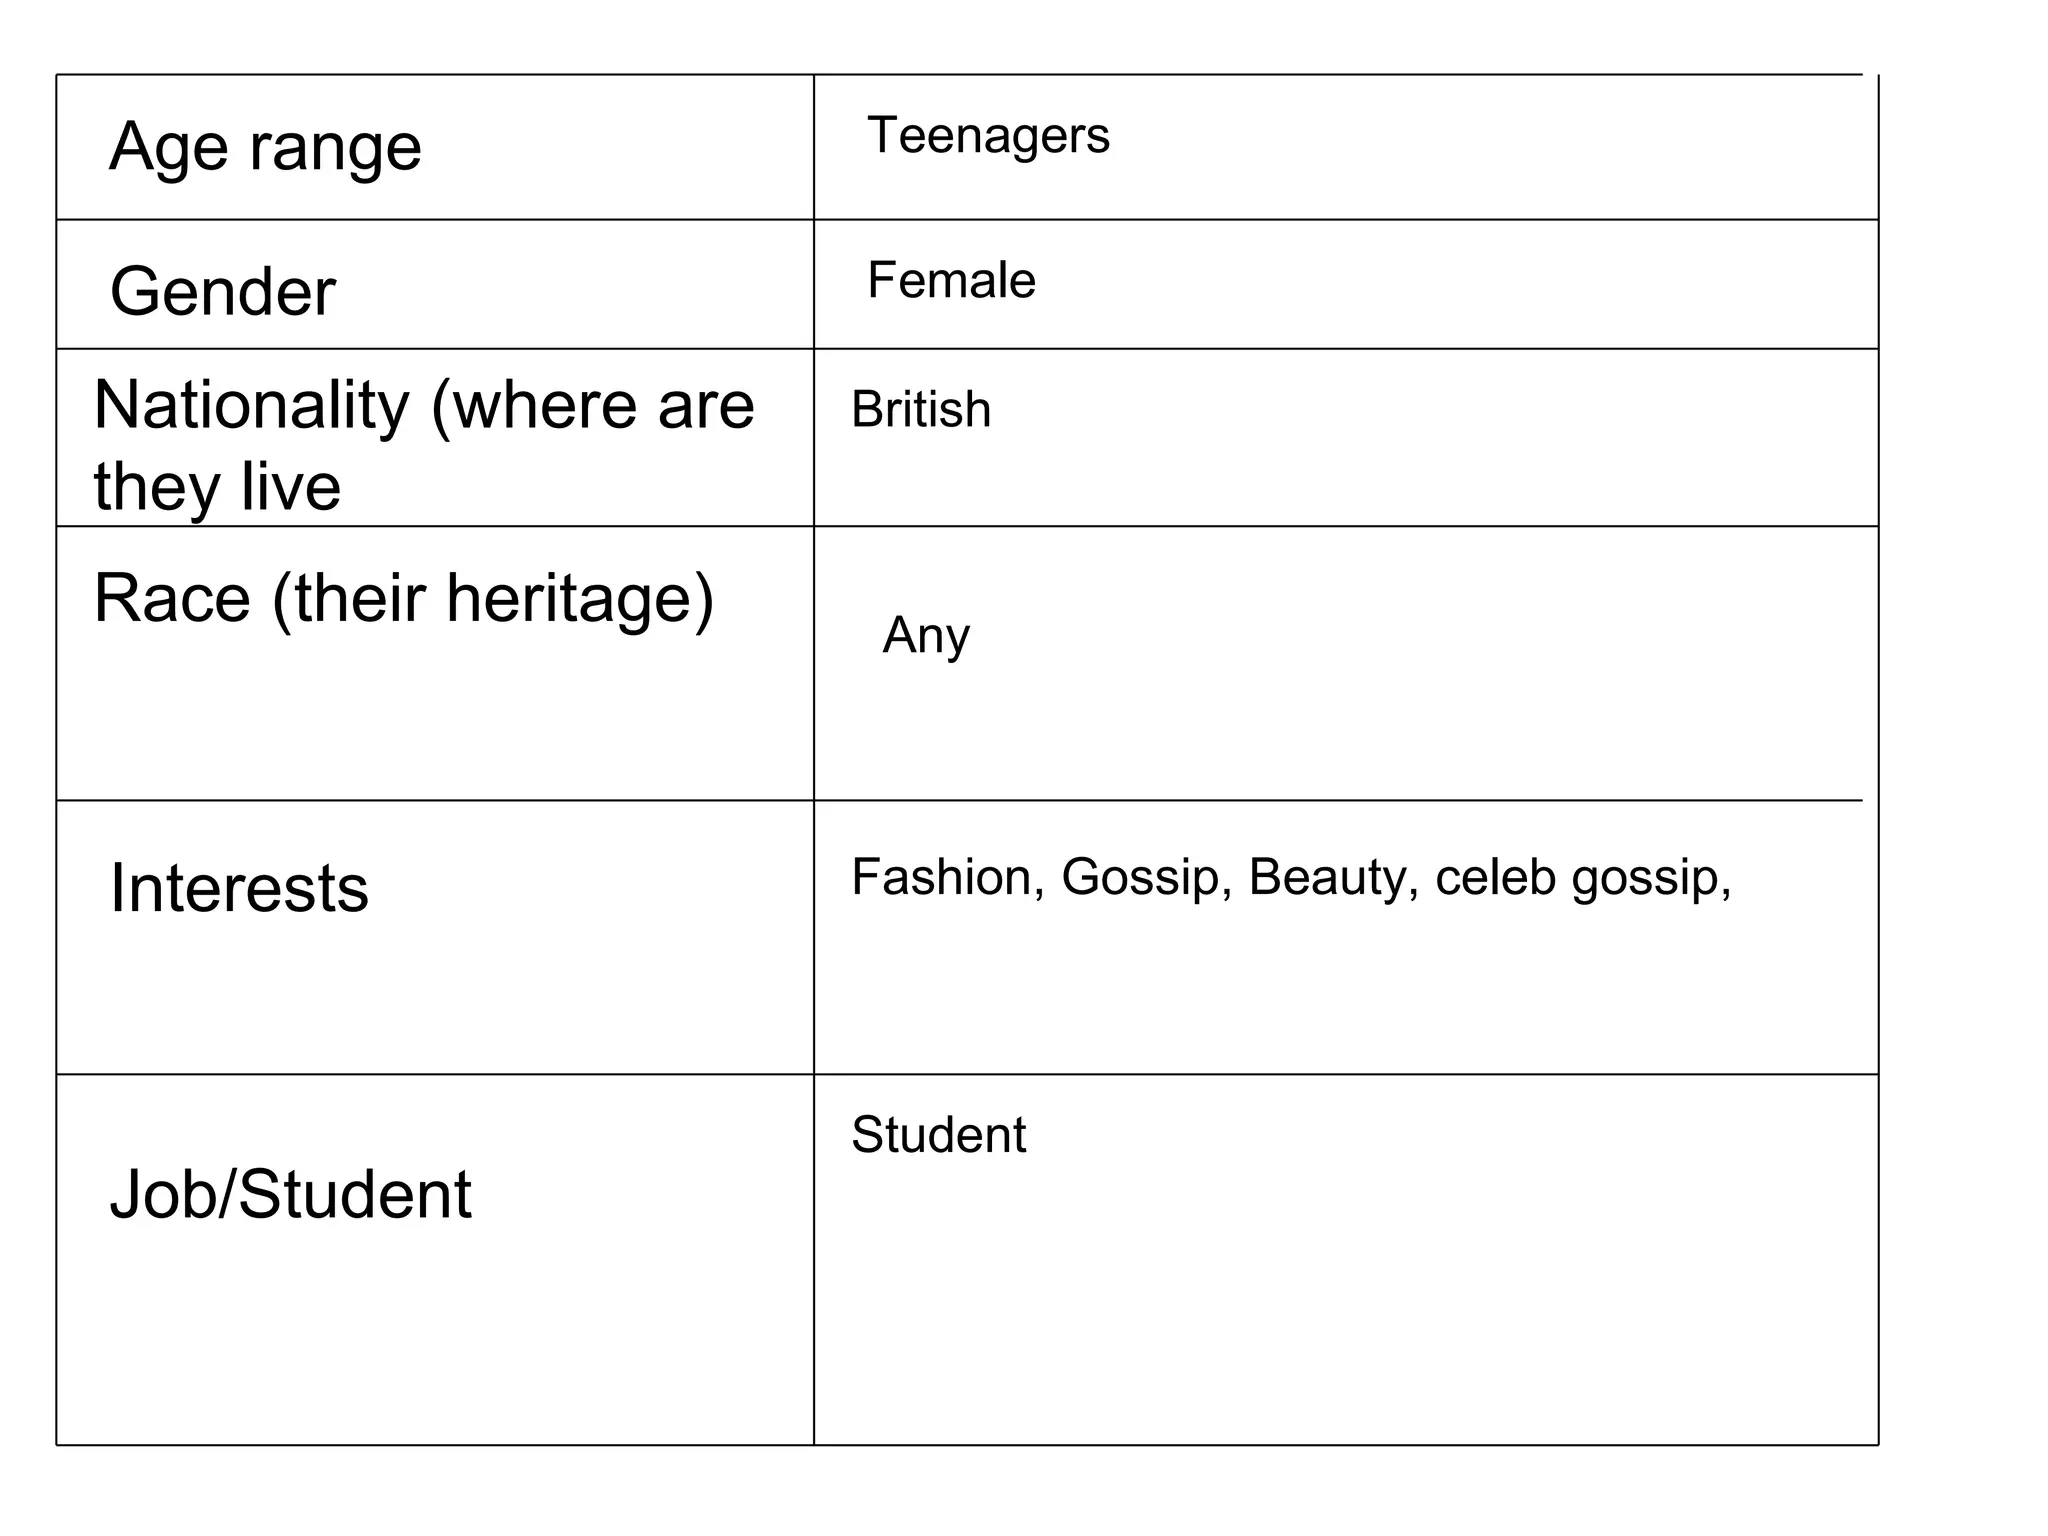The image size is (2048, 1536).
Task: Select the 'Job/Student' label cell
Action: (x=435, y=1259)
